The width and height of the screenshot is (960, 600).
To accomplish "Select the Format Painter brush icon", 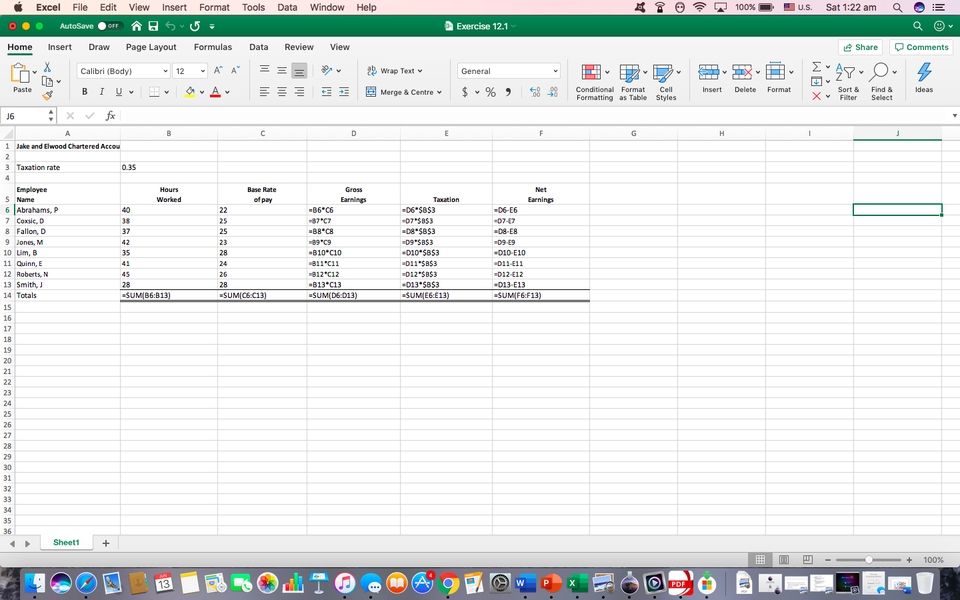I will (47, 95).
